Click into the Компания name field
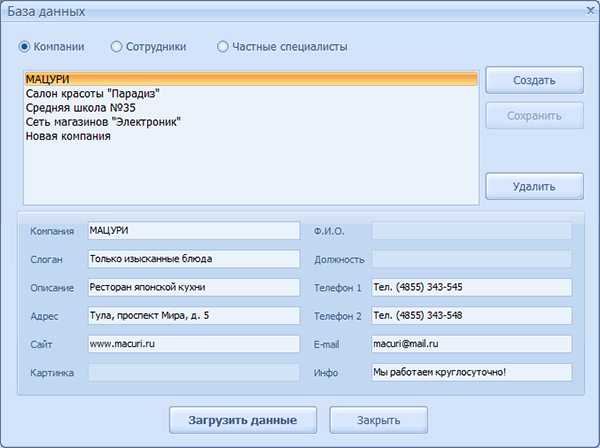This screenshot has height=448, width=600. coord(193,231)
